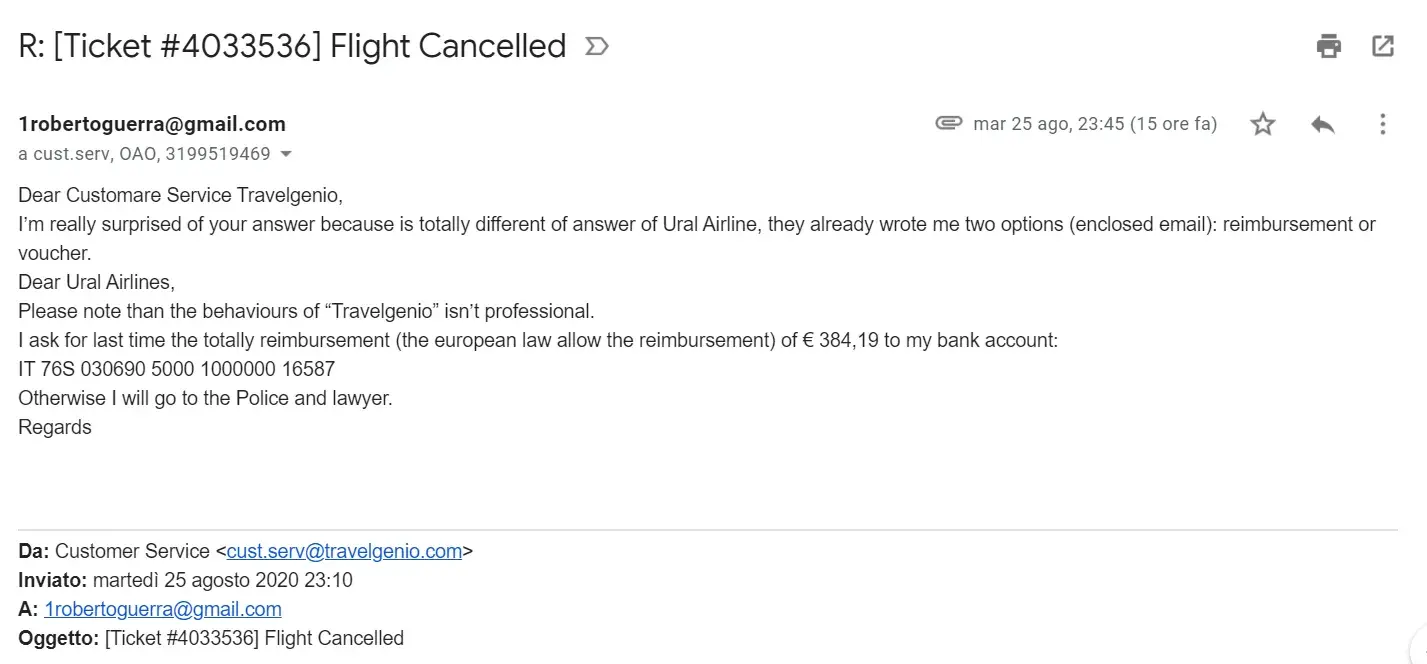Toggle the importance marker beside the subject

coord(597,46)
